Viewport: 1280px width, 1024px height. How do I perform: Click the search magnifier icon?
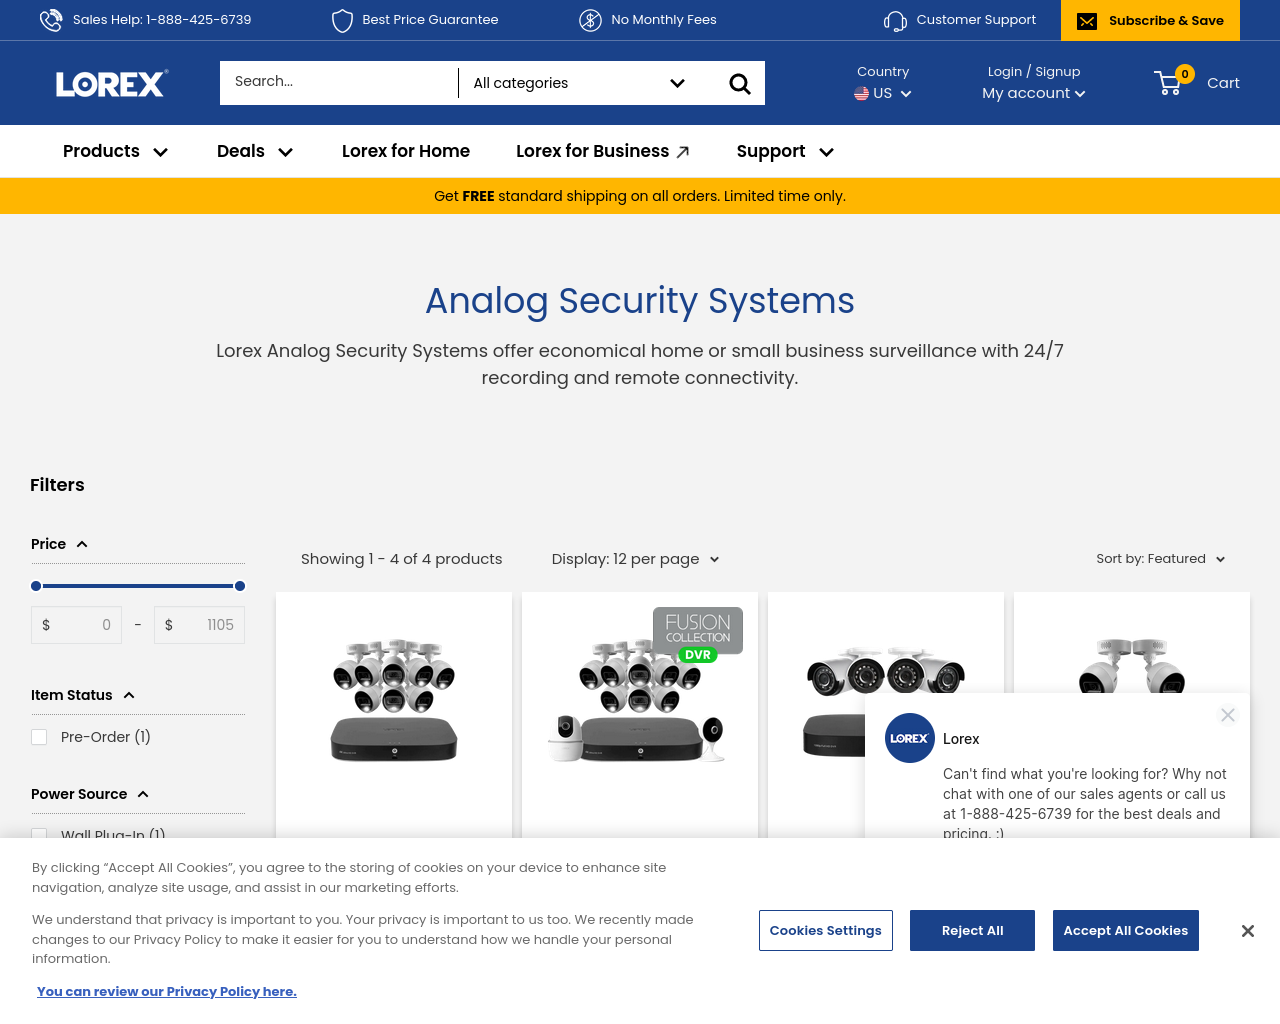[x=740, y=84]
